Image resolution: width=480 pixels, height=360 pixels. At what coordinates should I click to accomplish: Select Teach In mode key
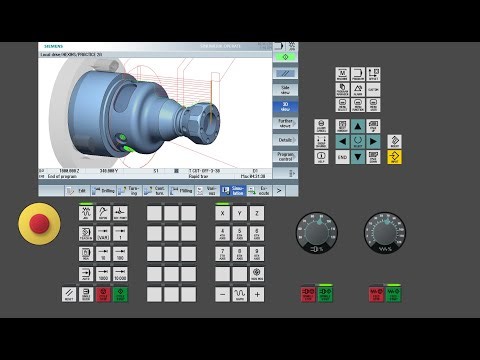tap(86, 234)
